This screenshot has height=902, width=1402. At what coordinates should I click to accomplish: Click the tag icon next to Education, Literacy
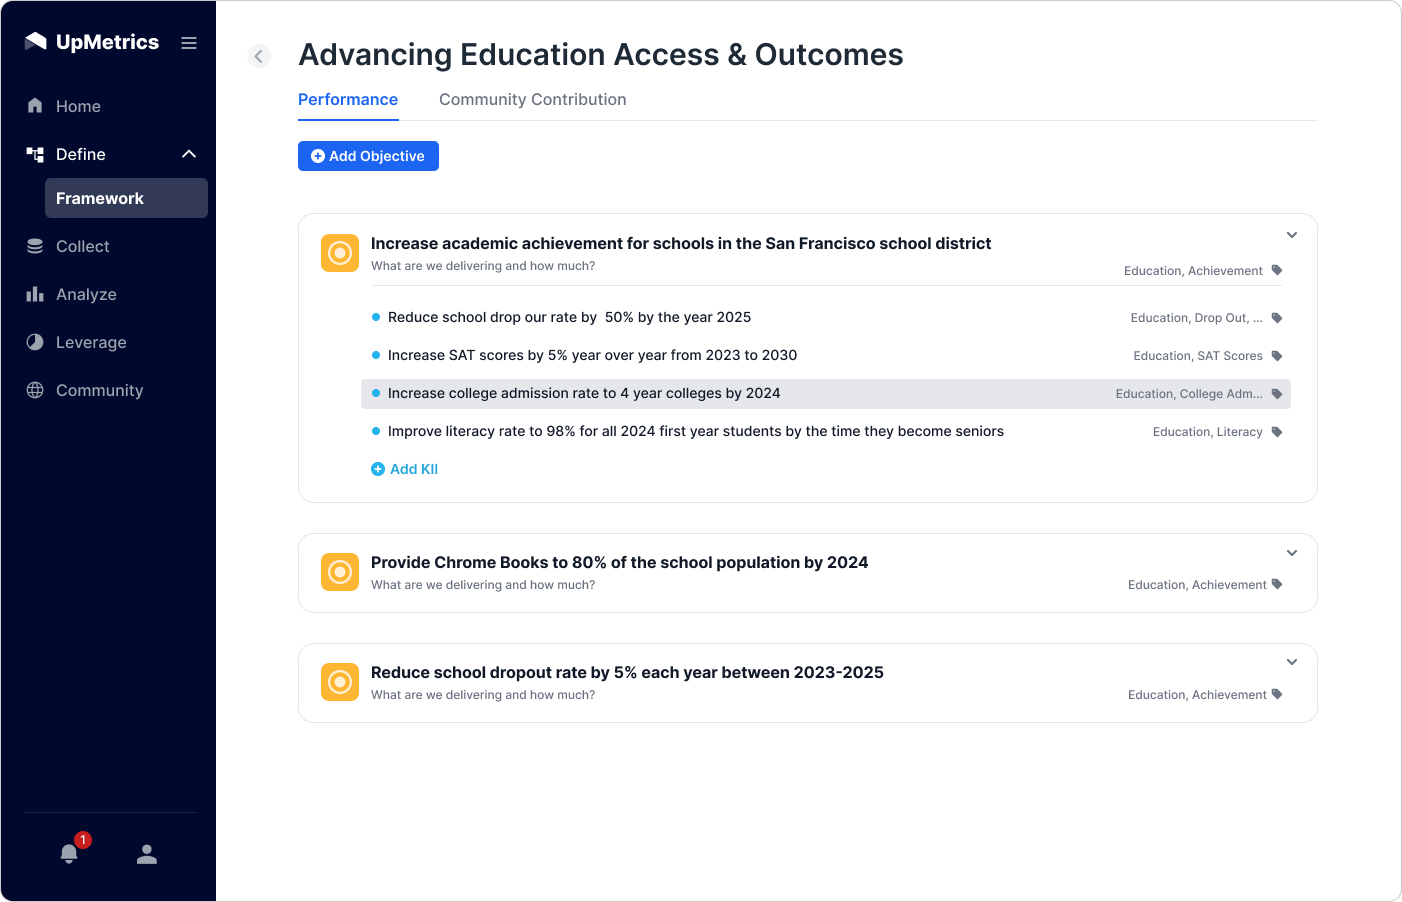click(x=1277, y=432)
